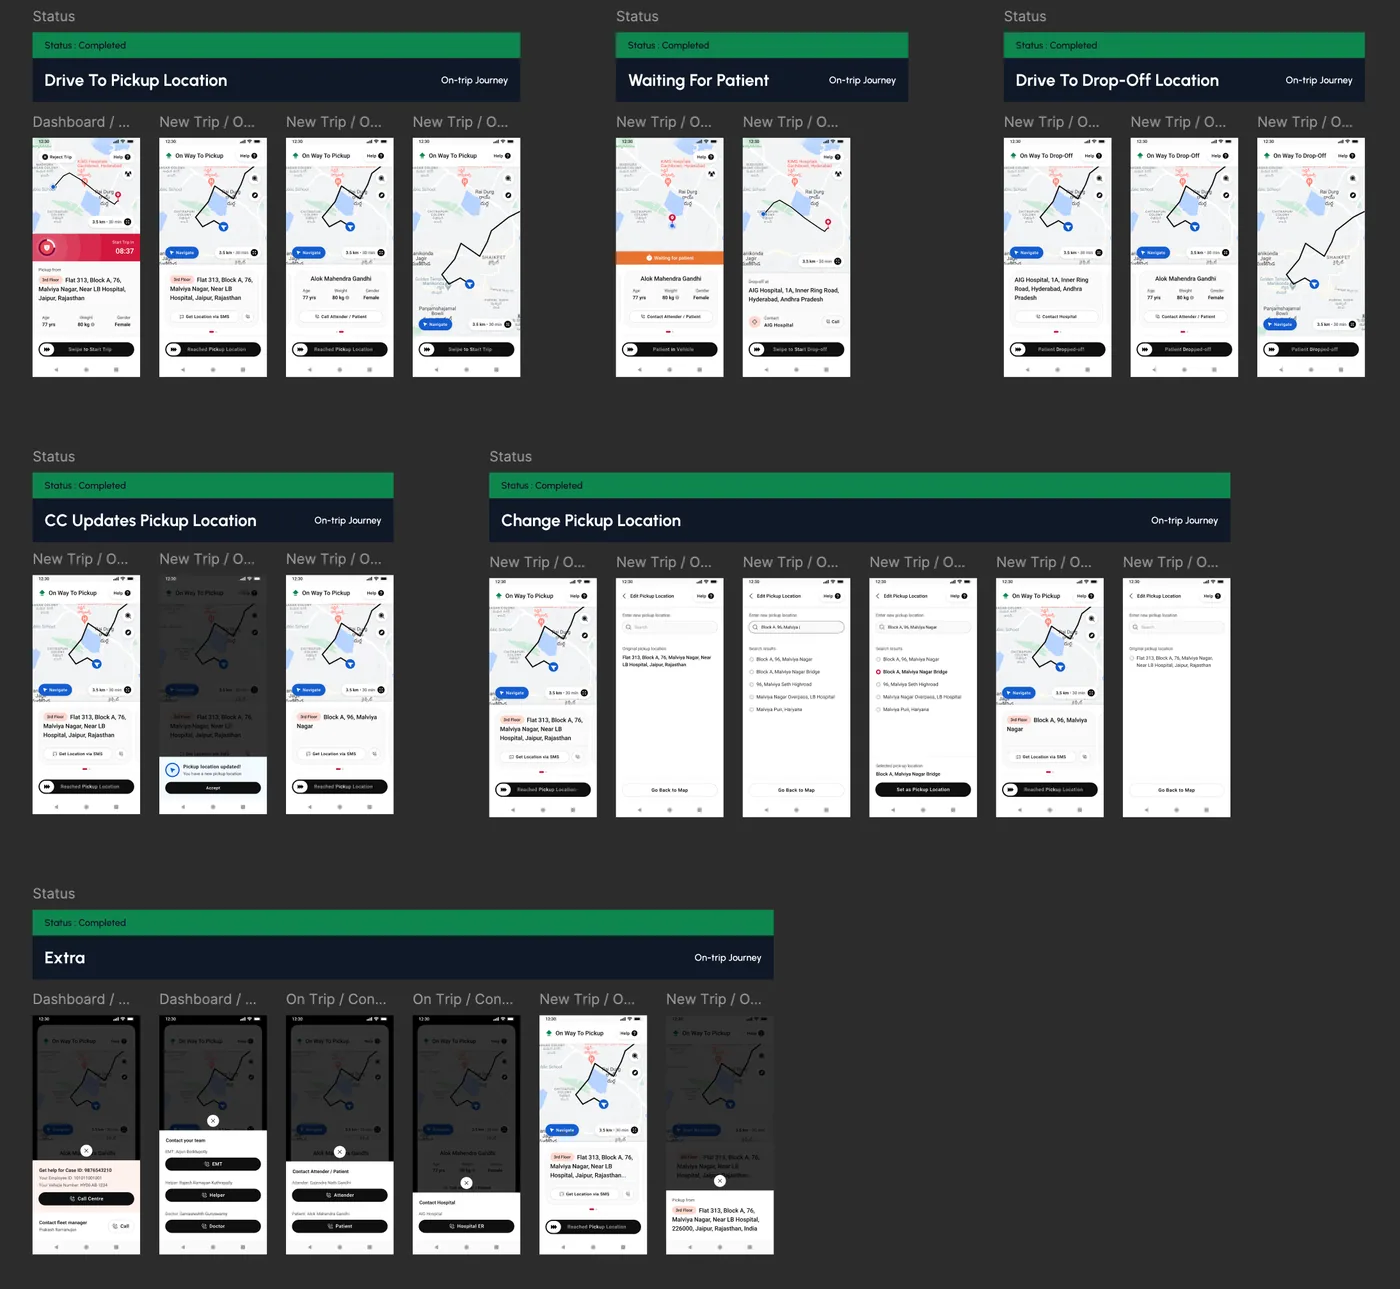Select the Drive To Drop-Off Location header
Viewport: 1400px width, 1289px height.
[x=1184, y=80]
